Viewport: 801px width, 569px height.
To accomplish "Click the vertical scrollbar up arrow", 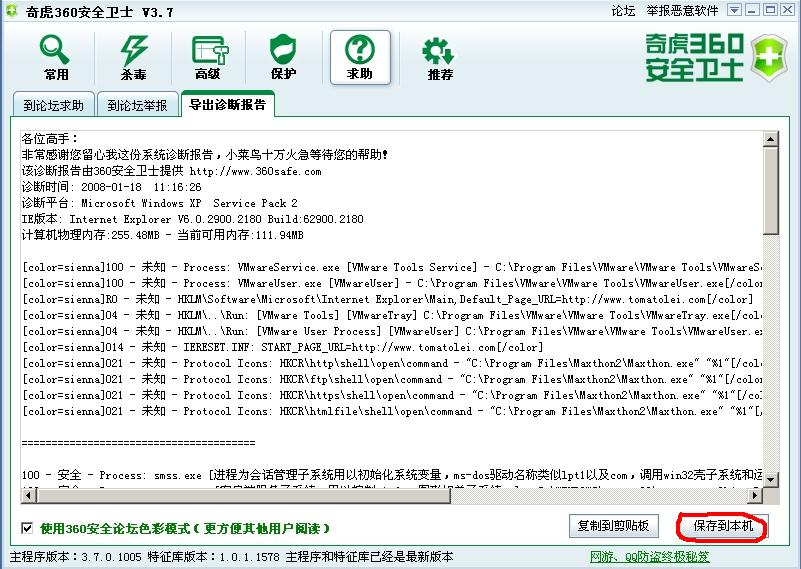I will click(x=771, y=138).
